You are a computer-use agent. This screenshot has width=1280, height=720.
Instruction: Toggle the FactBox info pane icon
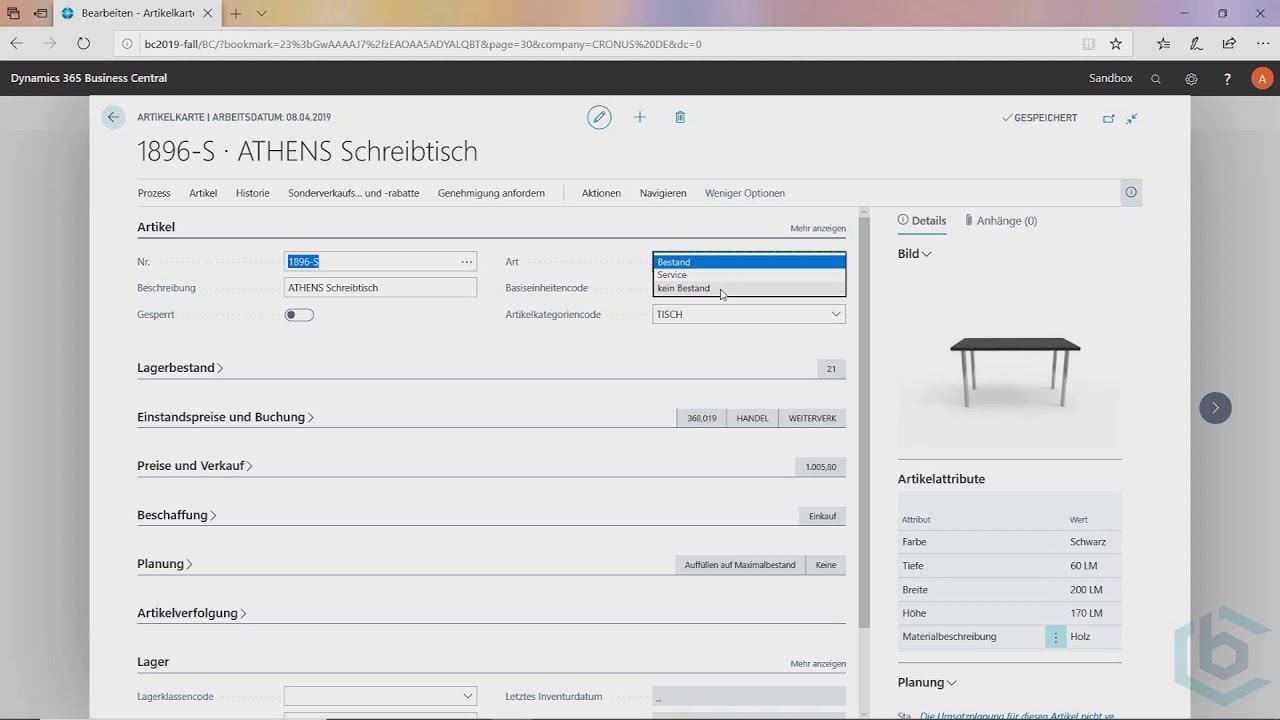[x=1131, y=192]
